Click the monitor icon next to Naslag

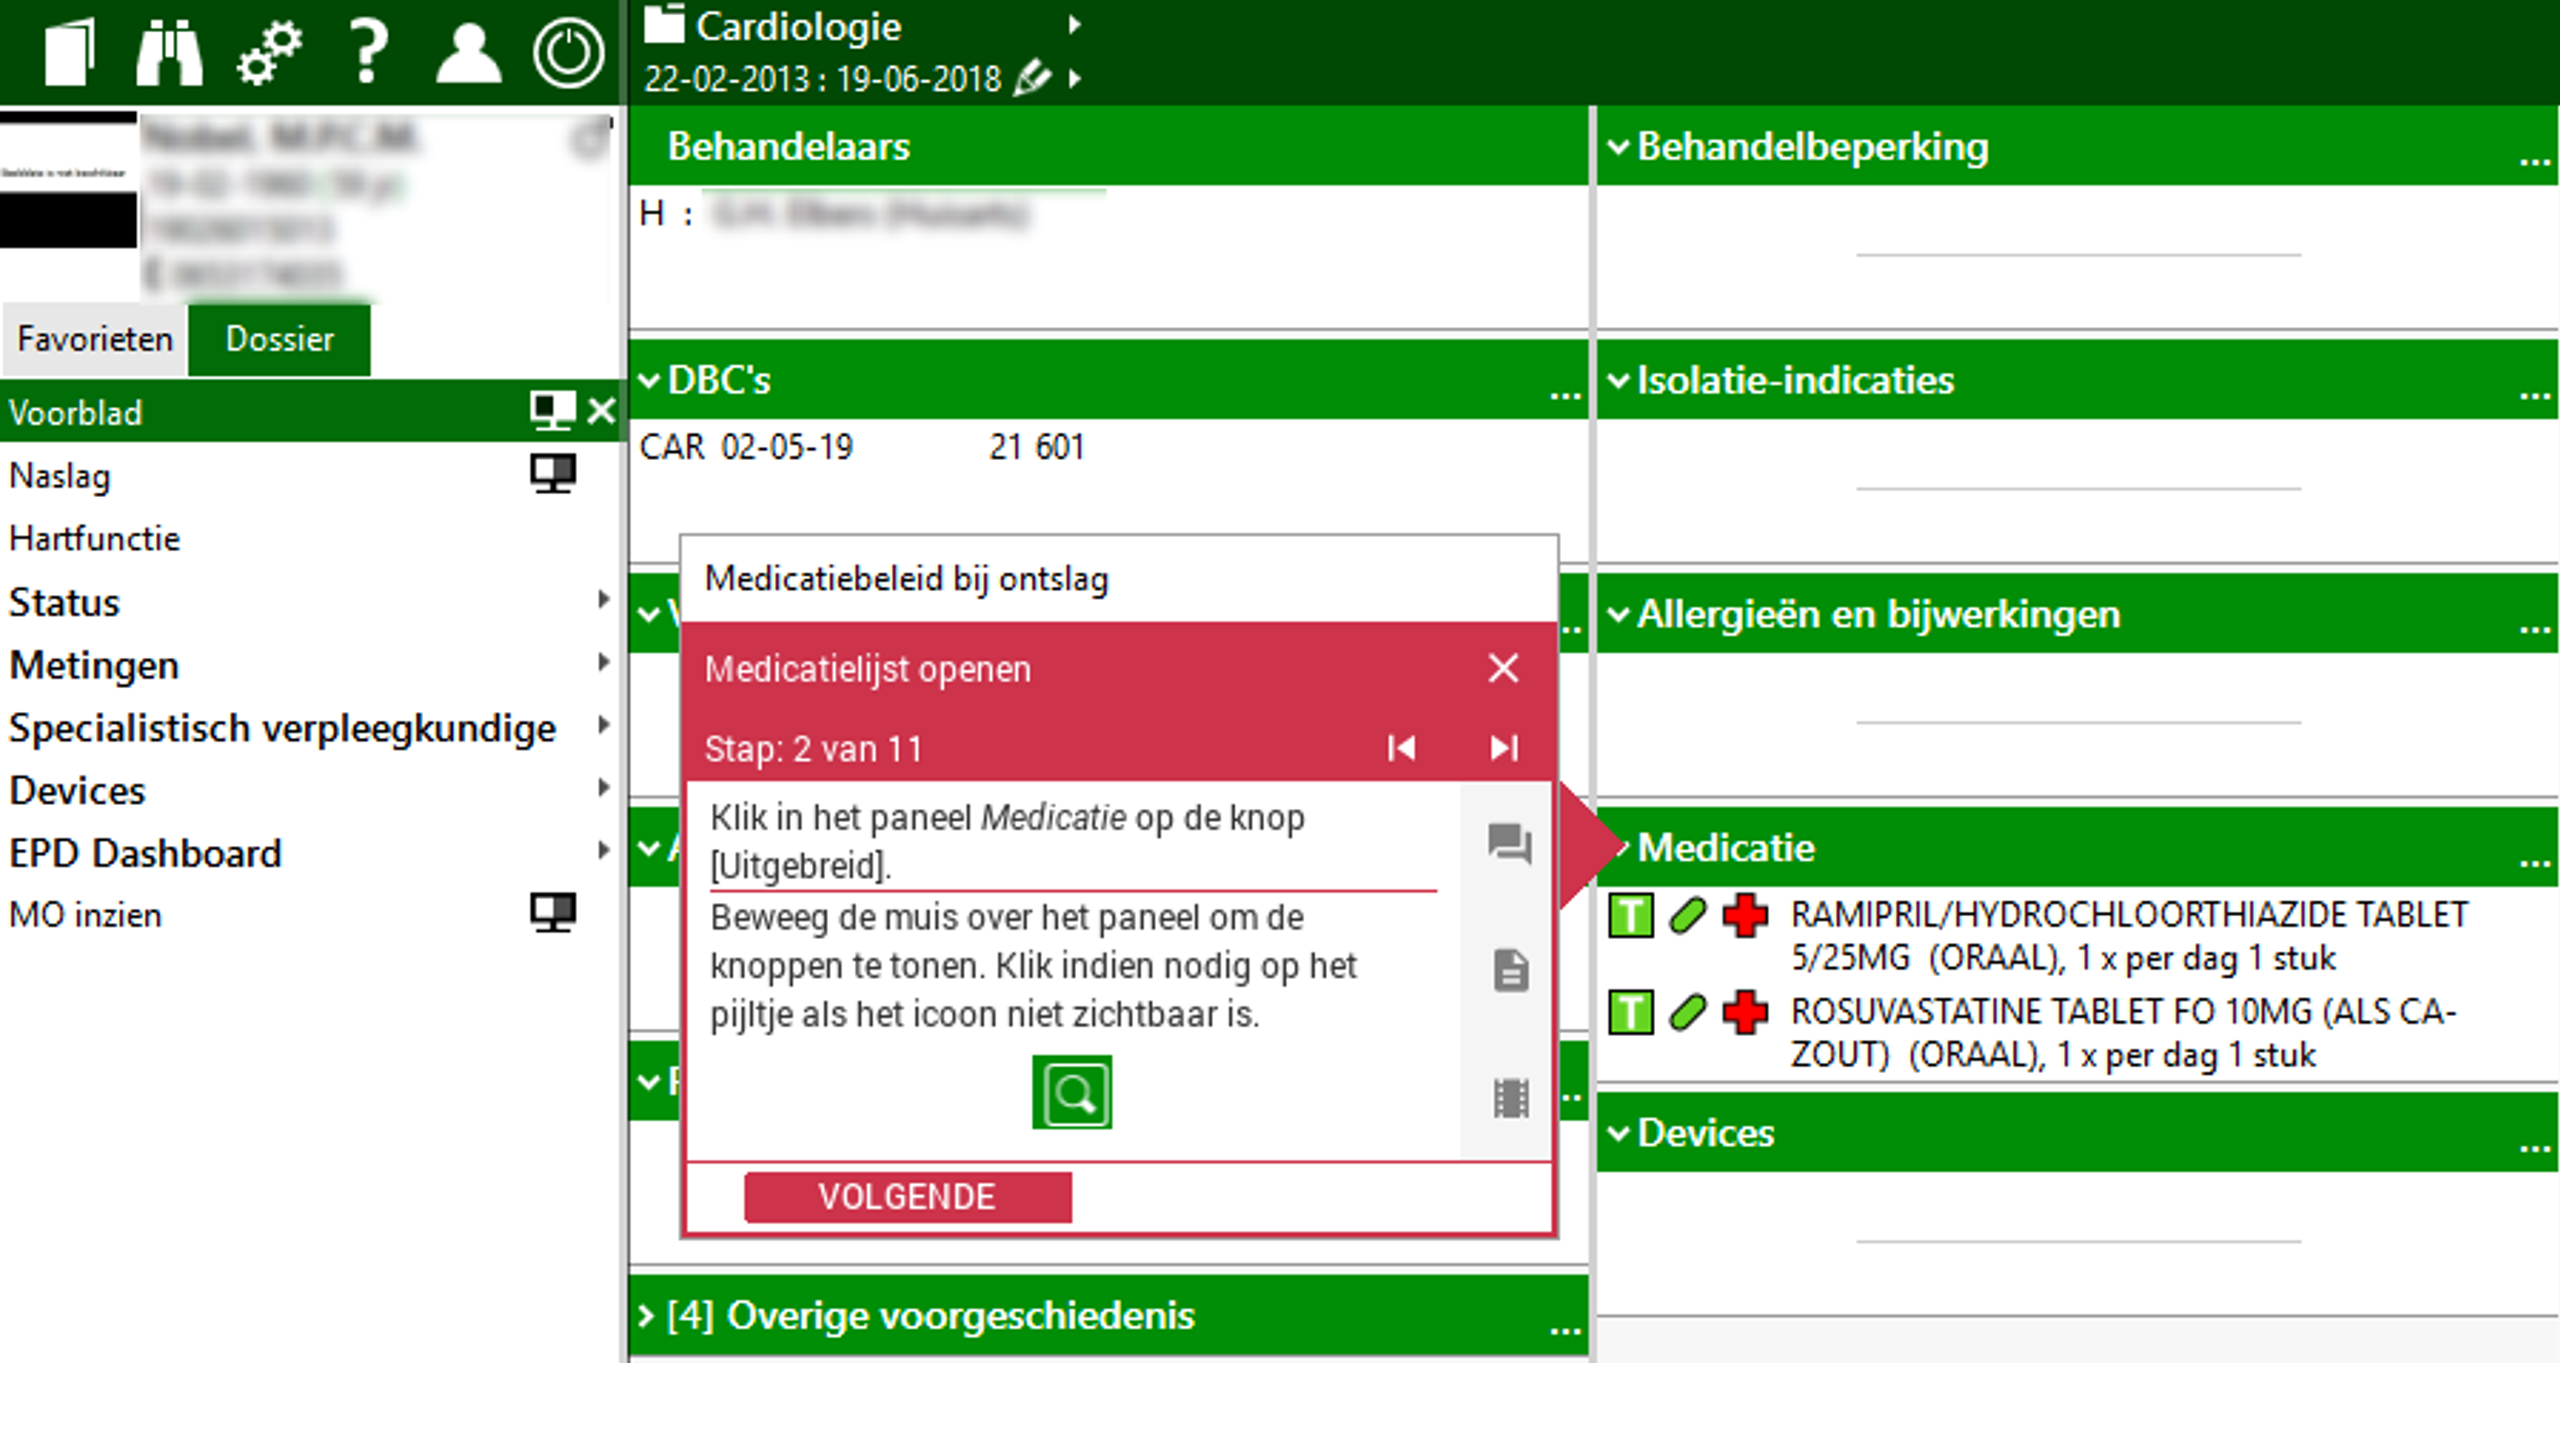552,474
